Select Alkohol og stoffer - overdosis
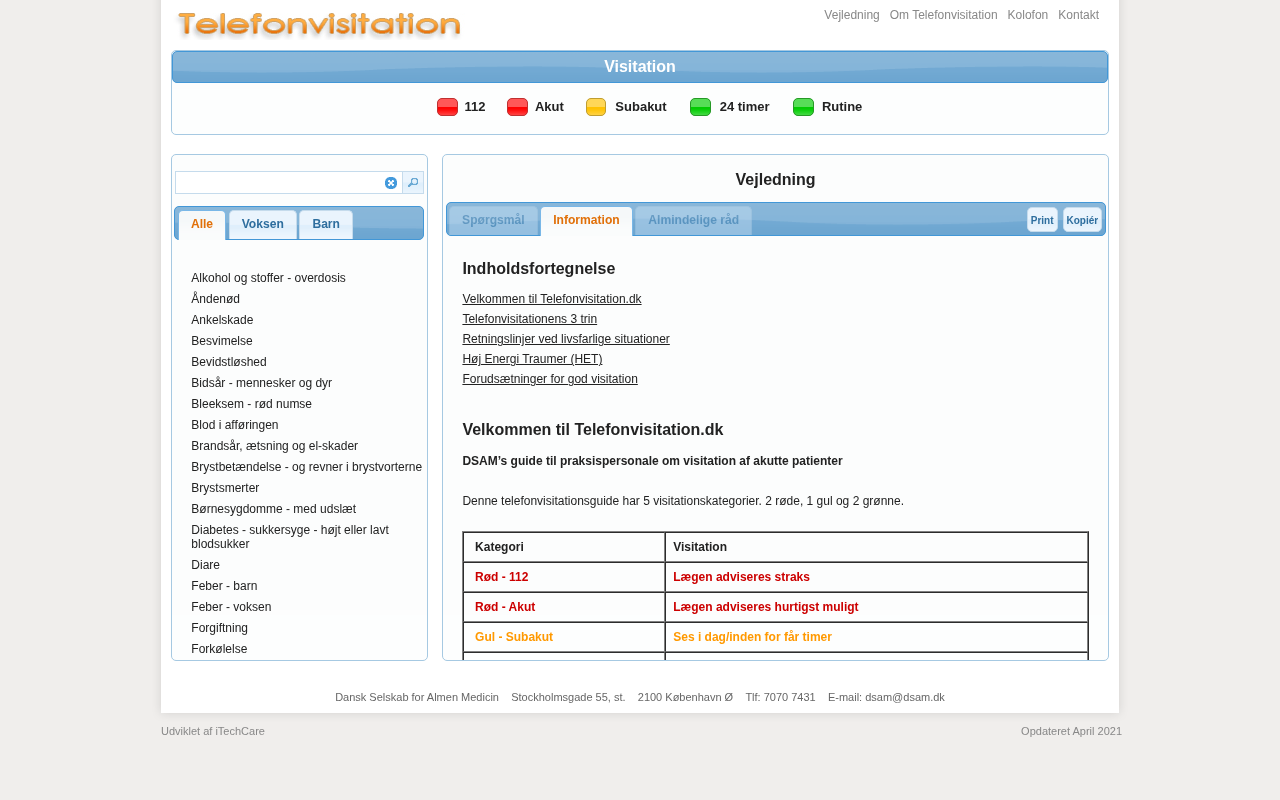Viewport: 1280px width, 800px height. coord(268,278)
